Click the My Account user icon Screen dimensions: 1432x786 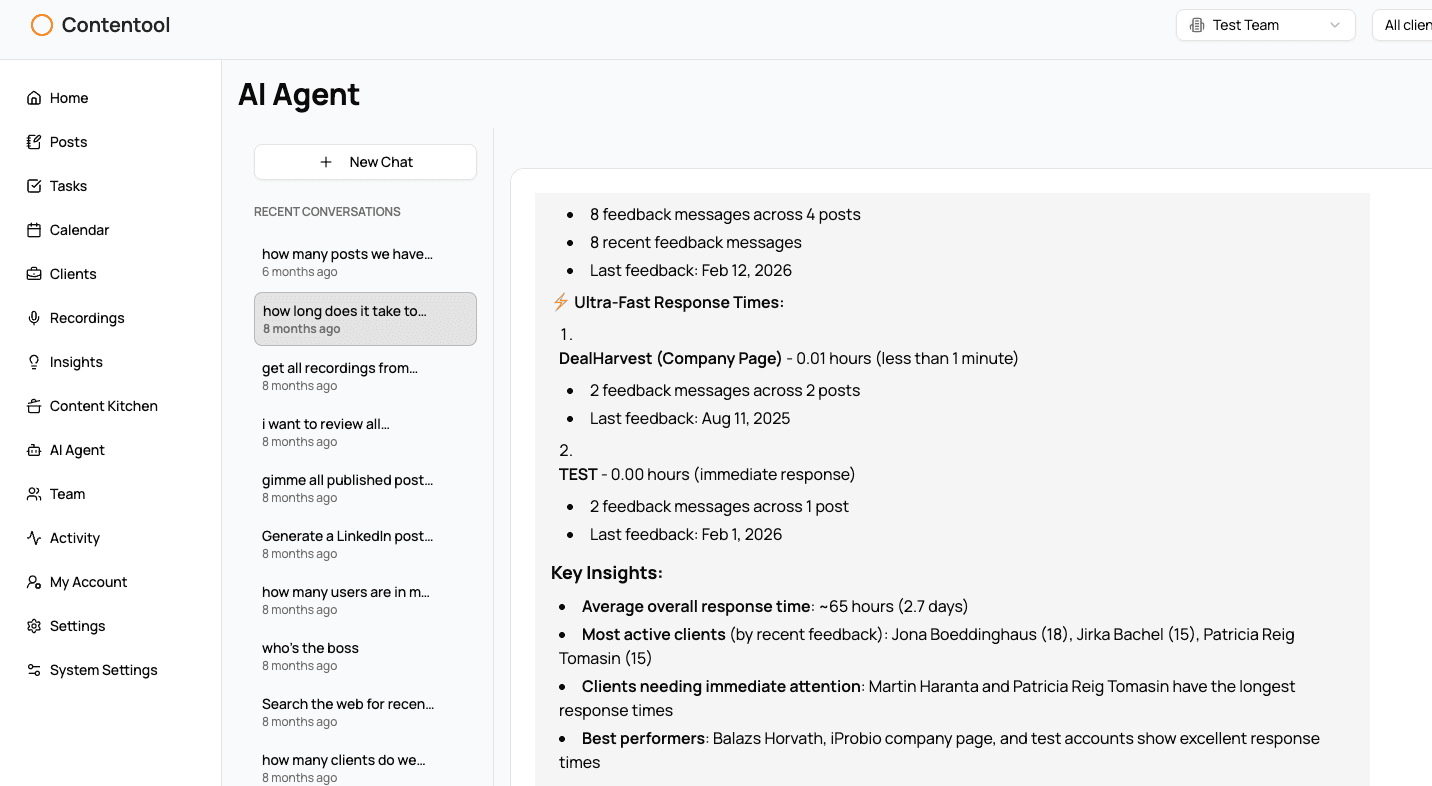coord(34,582)
